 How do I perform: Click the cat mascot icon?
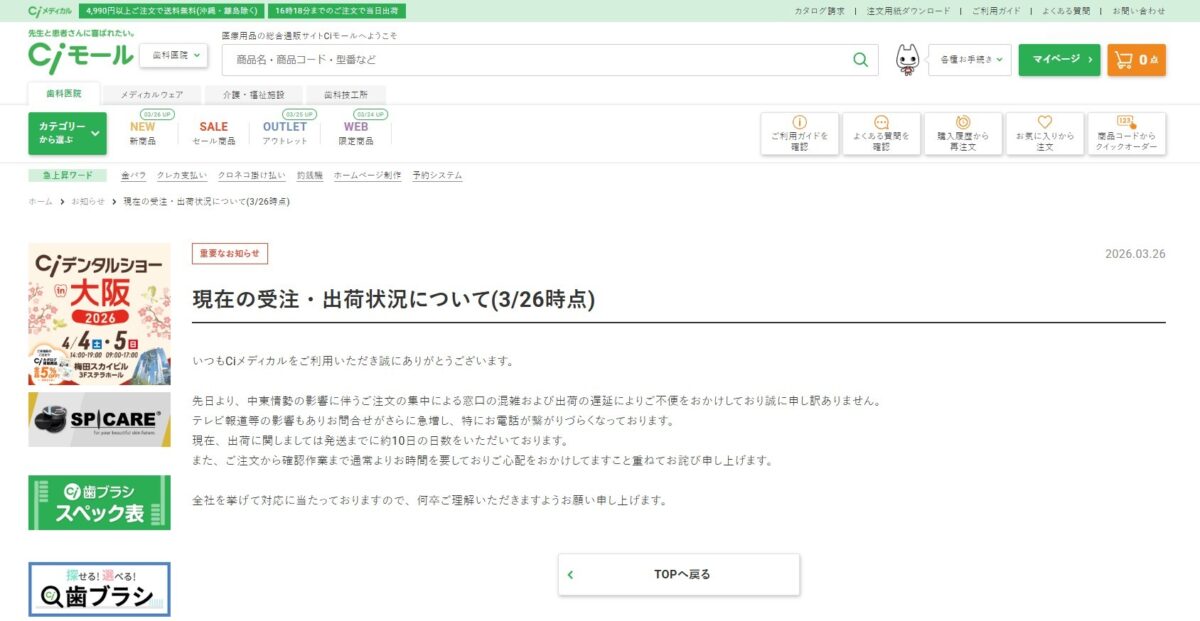click(907, 60)
